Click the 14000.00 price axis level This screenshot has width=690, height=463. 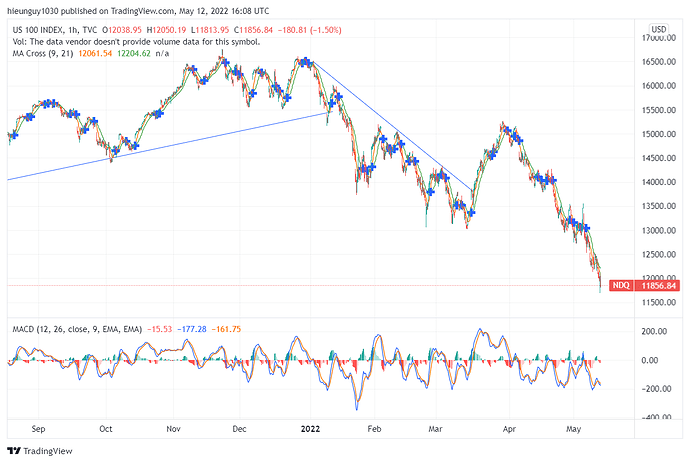click(x=656, y=182)
